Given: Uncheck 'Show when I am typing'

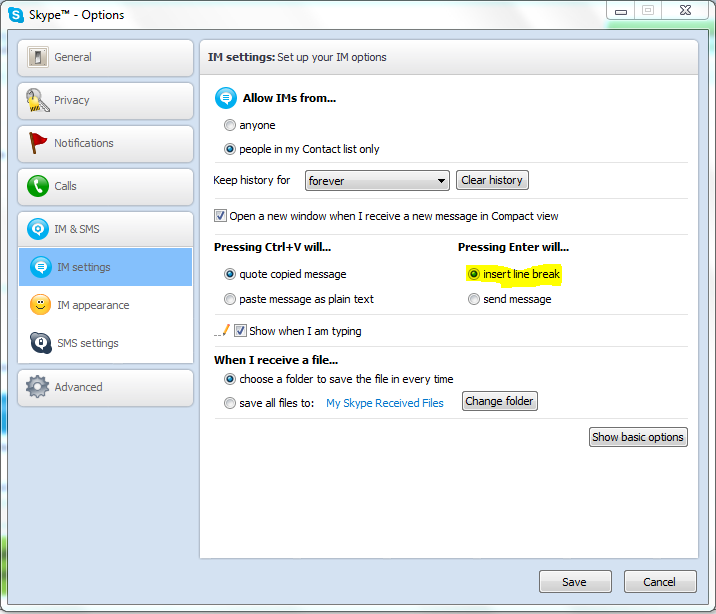Looking at the screenshot, I should pyautogui.click(x=240, y=331).
